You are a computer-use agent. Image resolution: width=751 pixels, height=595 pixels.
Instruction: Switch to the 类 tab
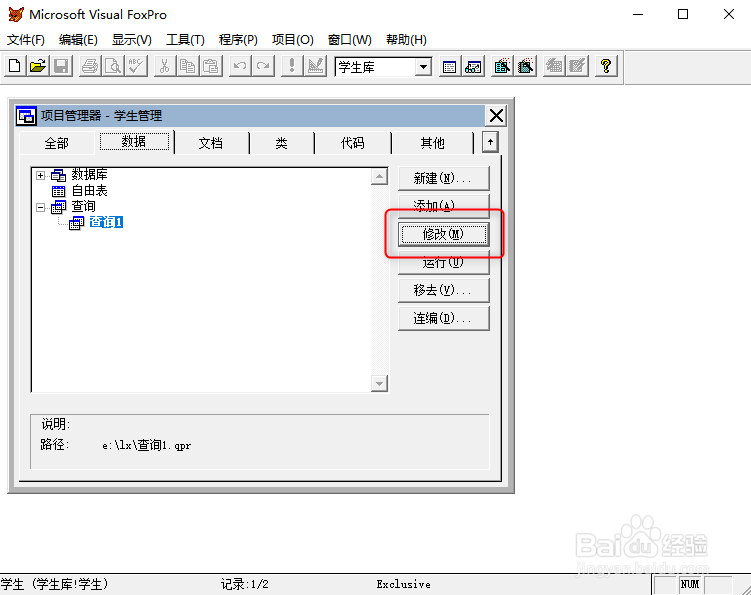point(282,143)
